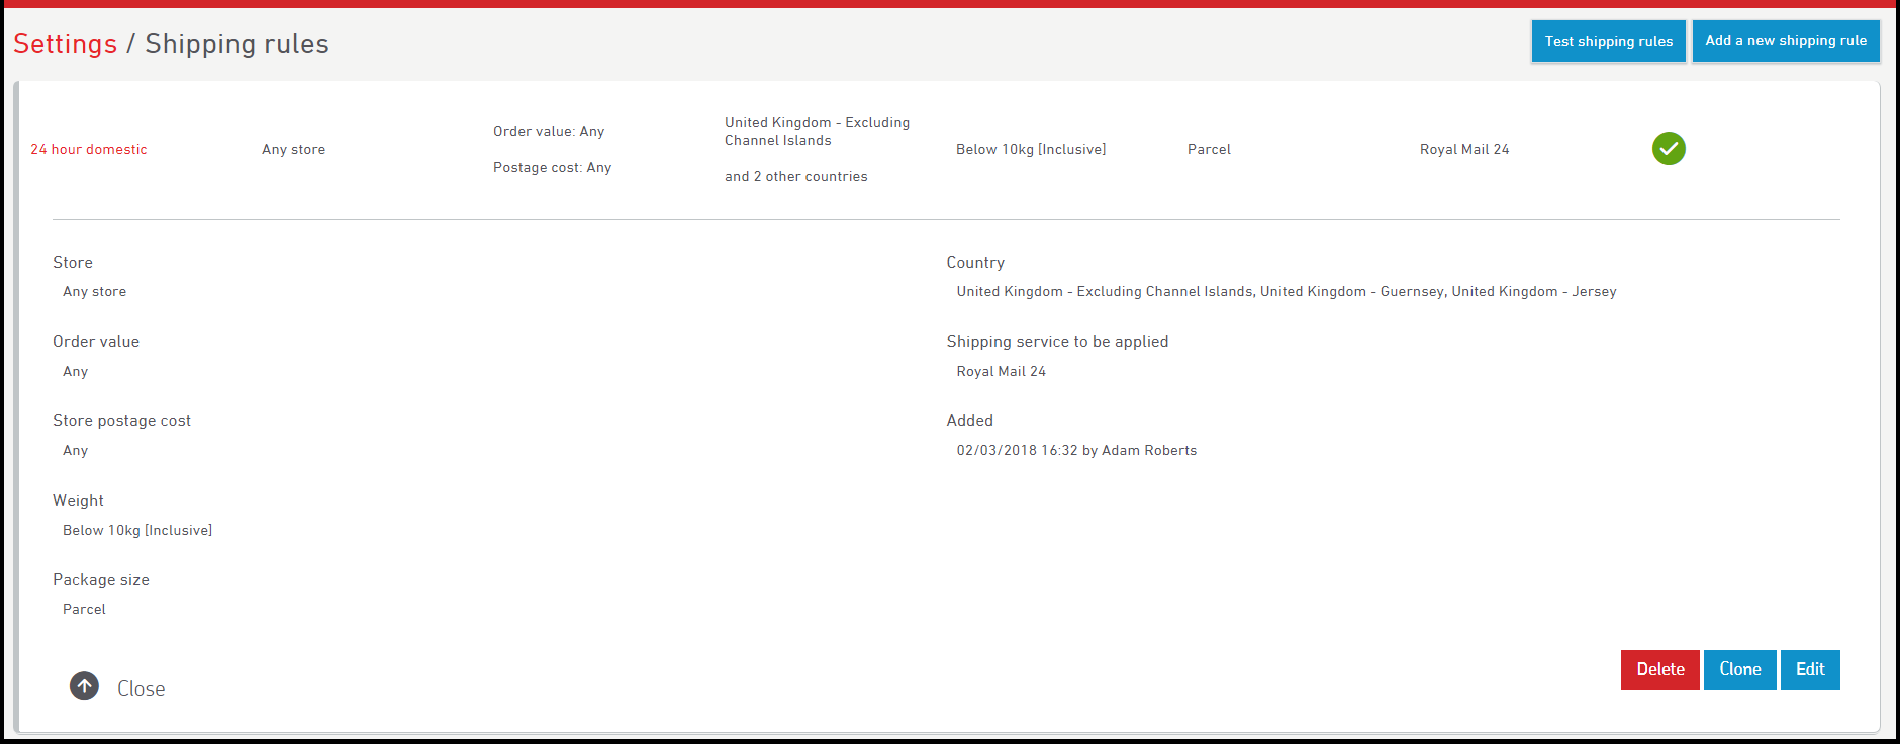Click 'Royal Mail 24' in summary row
This screenshot has height=744, width=1900.
[x=1464, y=150]
